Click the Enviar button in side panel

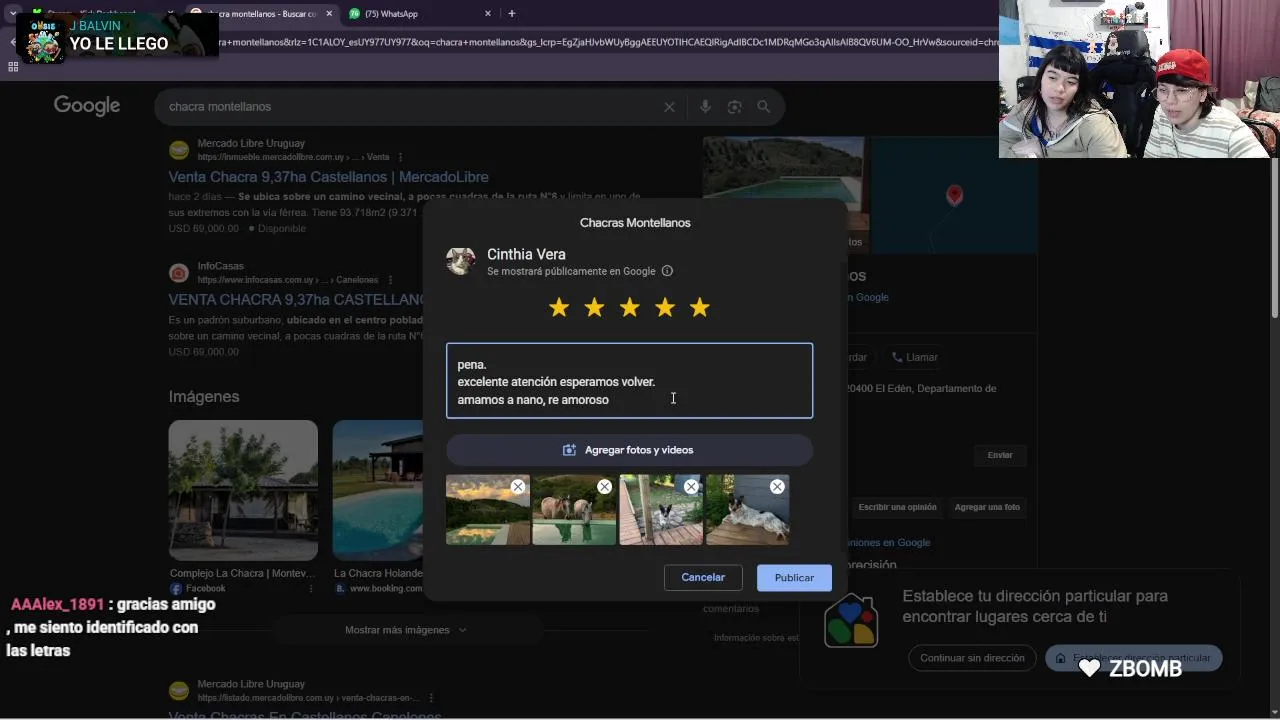(1000, 455)
